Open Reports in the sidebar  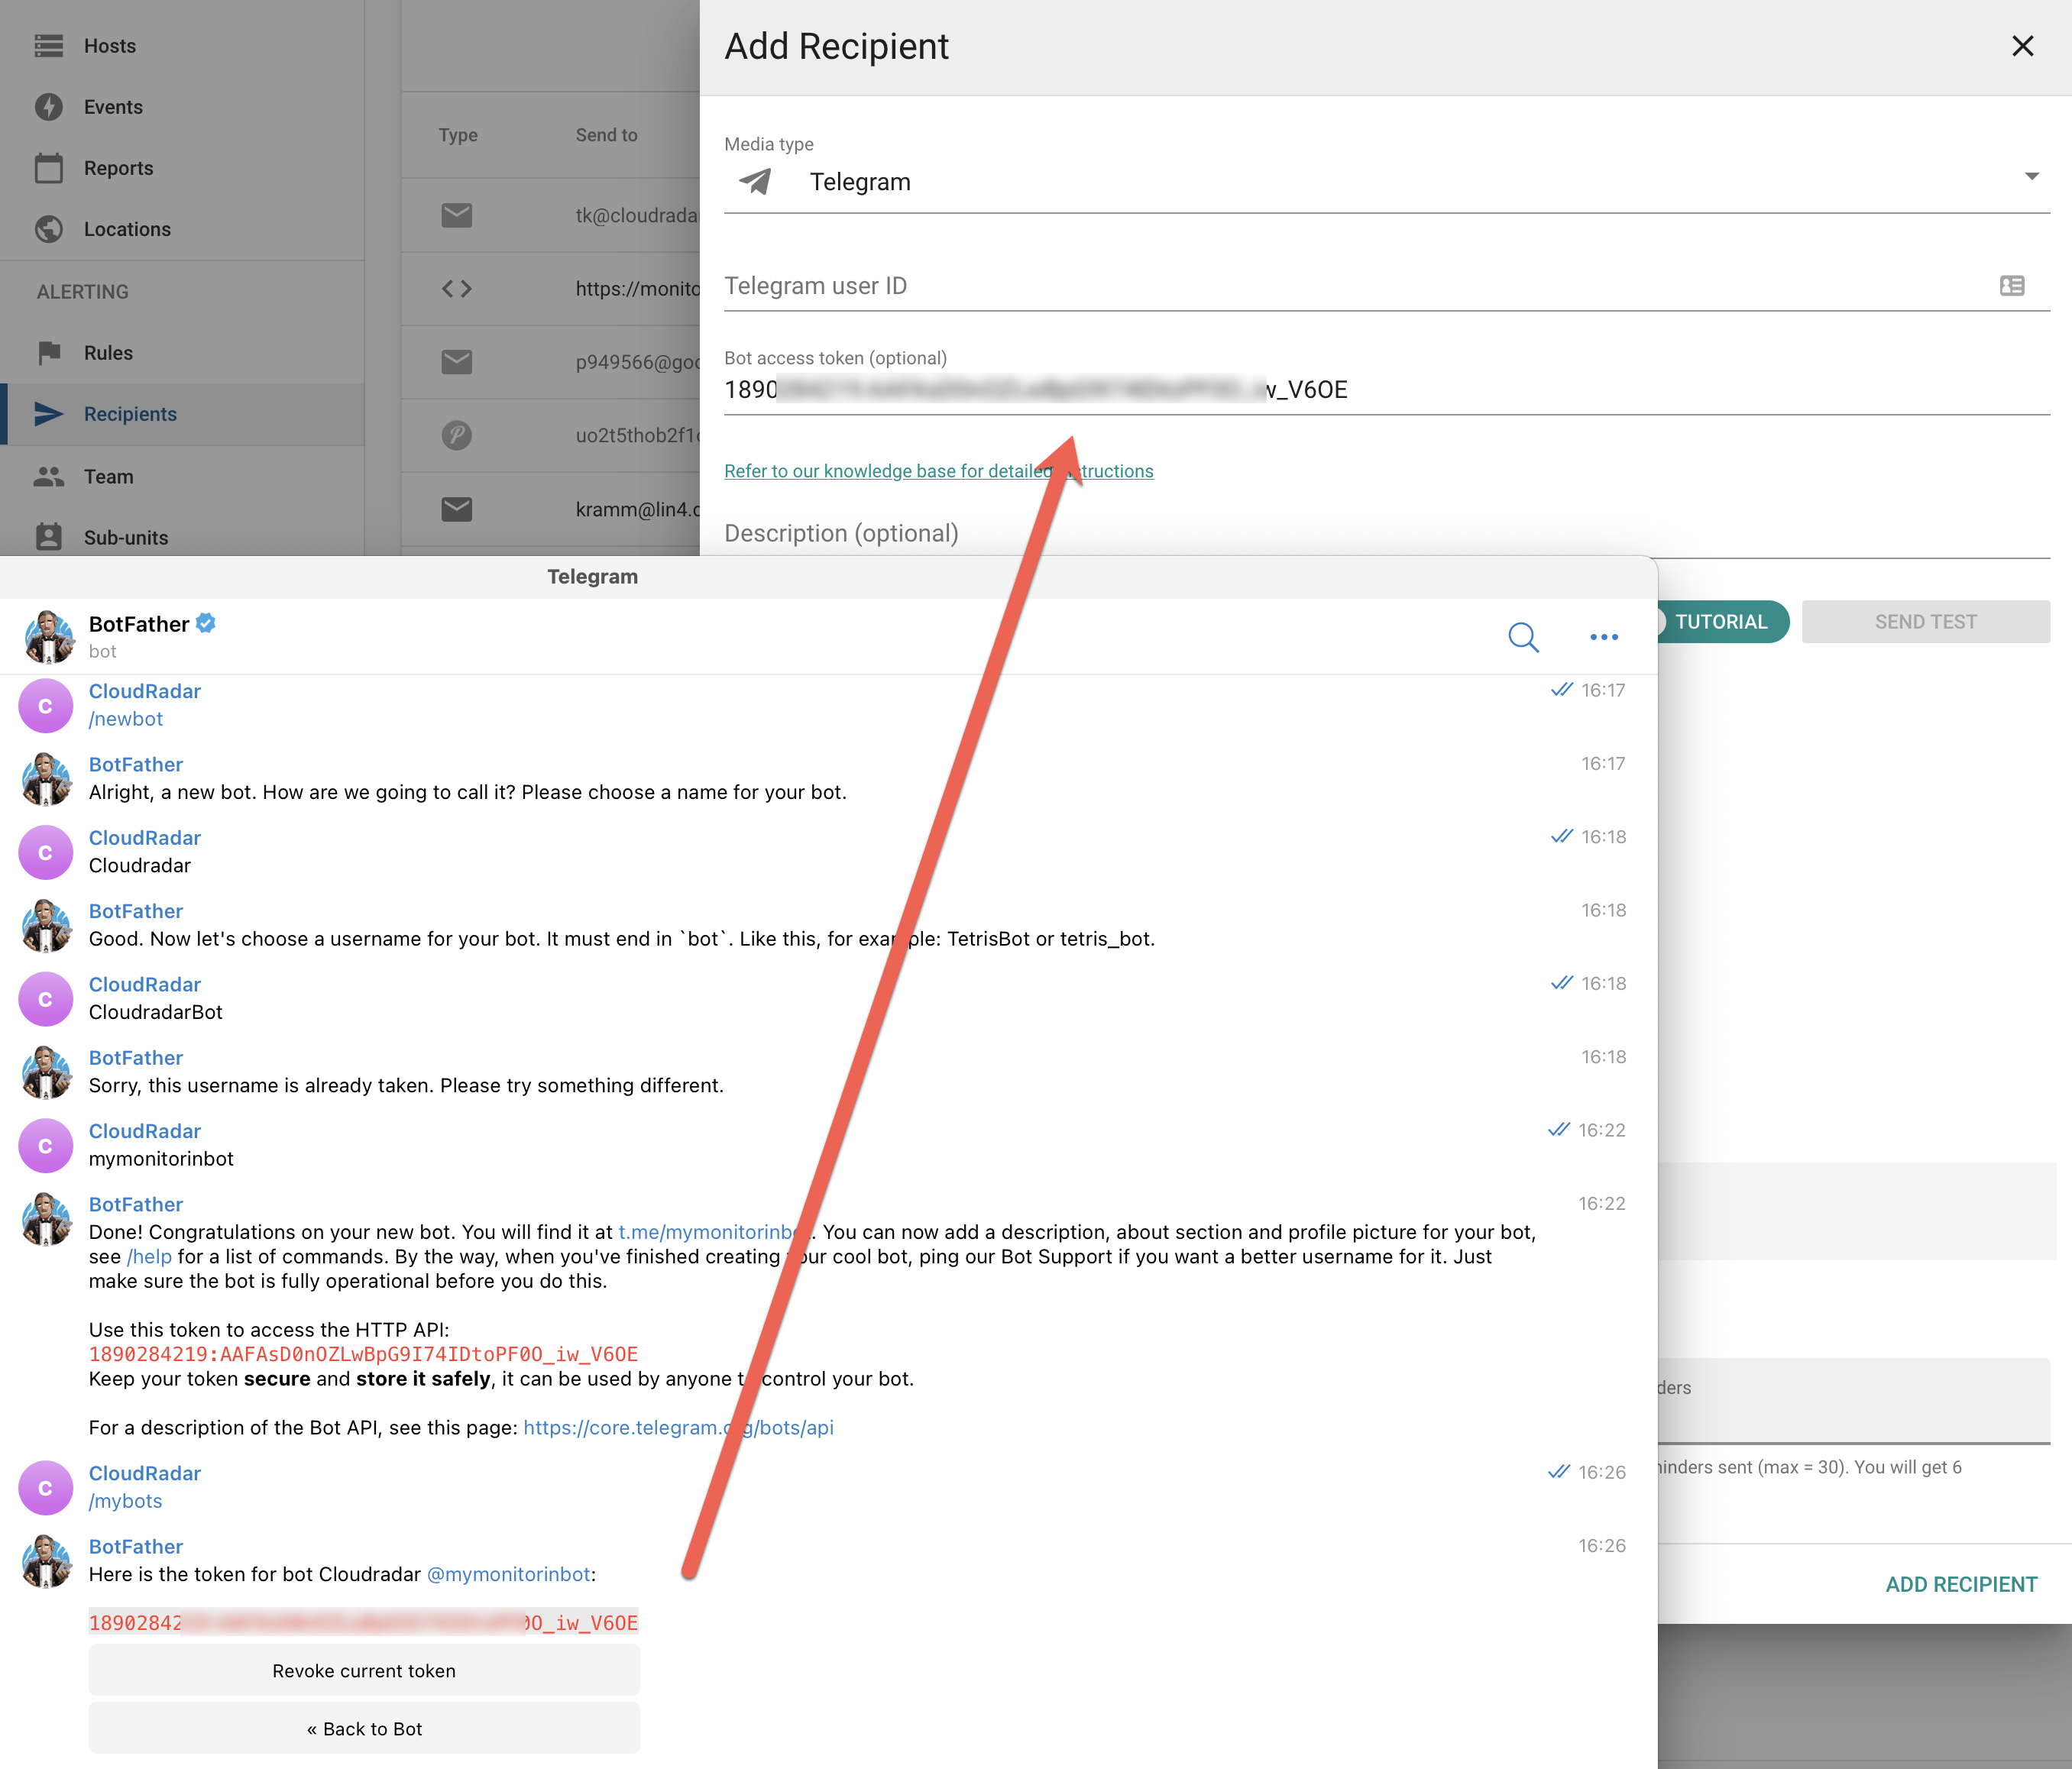[x=118, y=168]
